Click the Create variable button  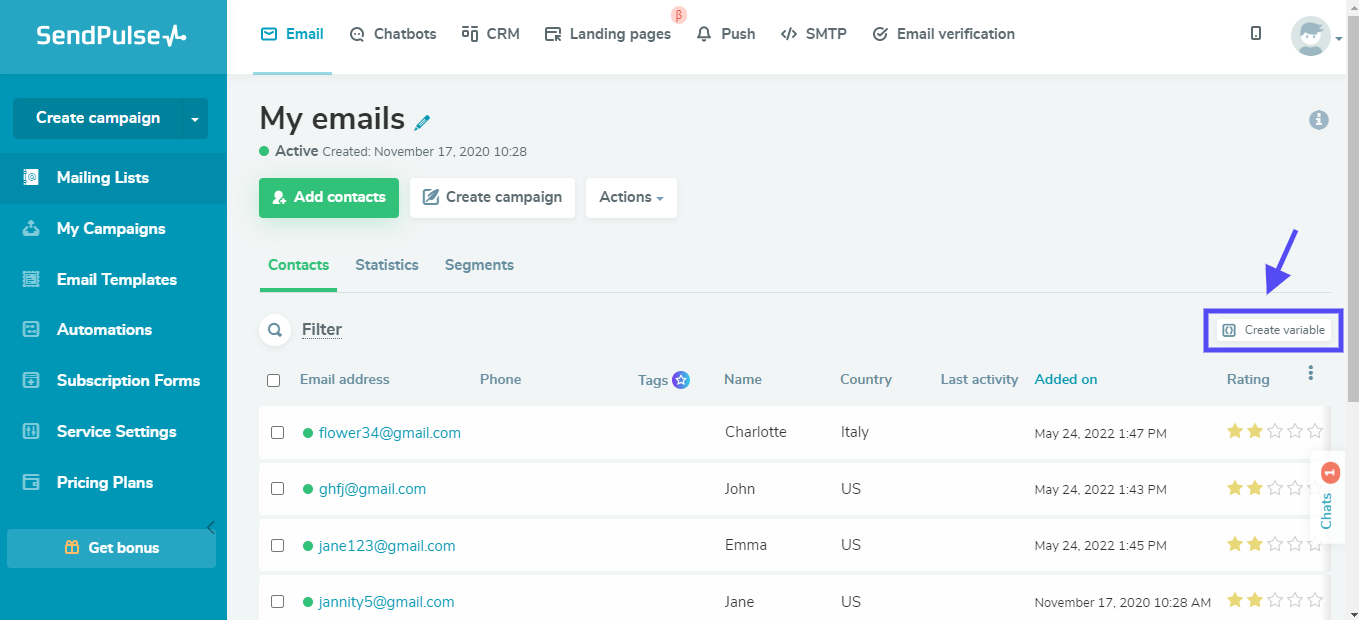(x=1273, y=330)
